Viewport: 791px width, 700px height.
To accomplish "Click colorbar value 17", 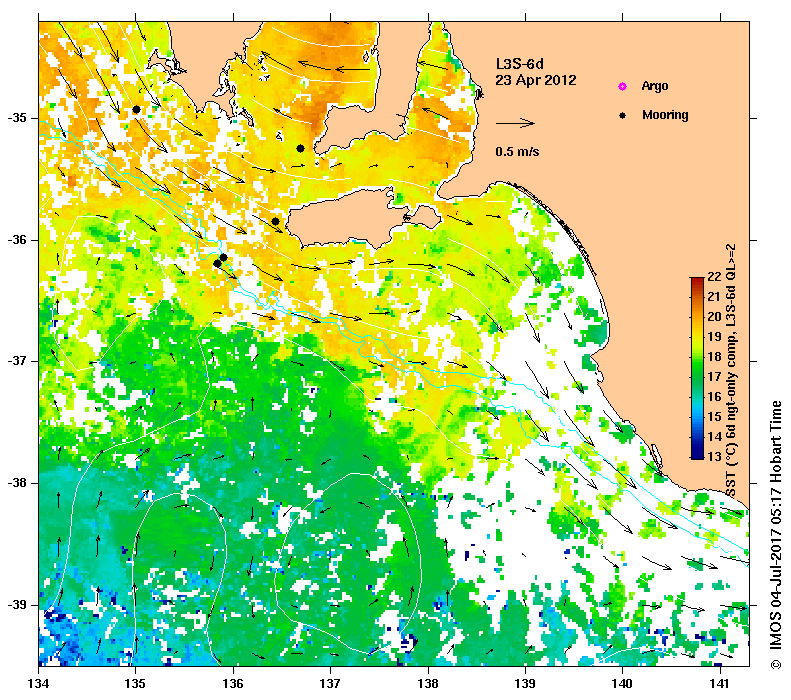I will point(714,377).
